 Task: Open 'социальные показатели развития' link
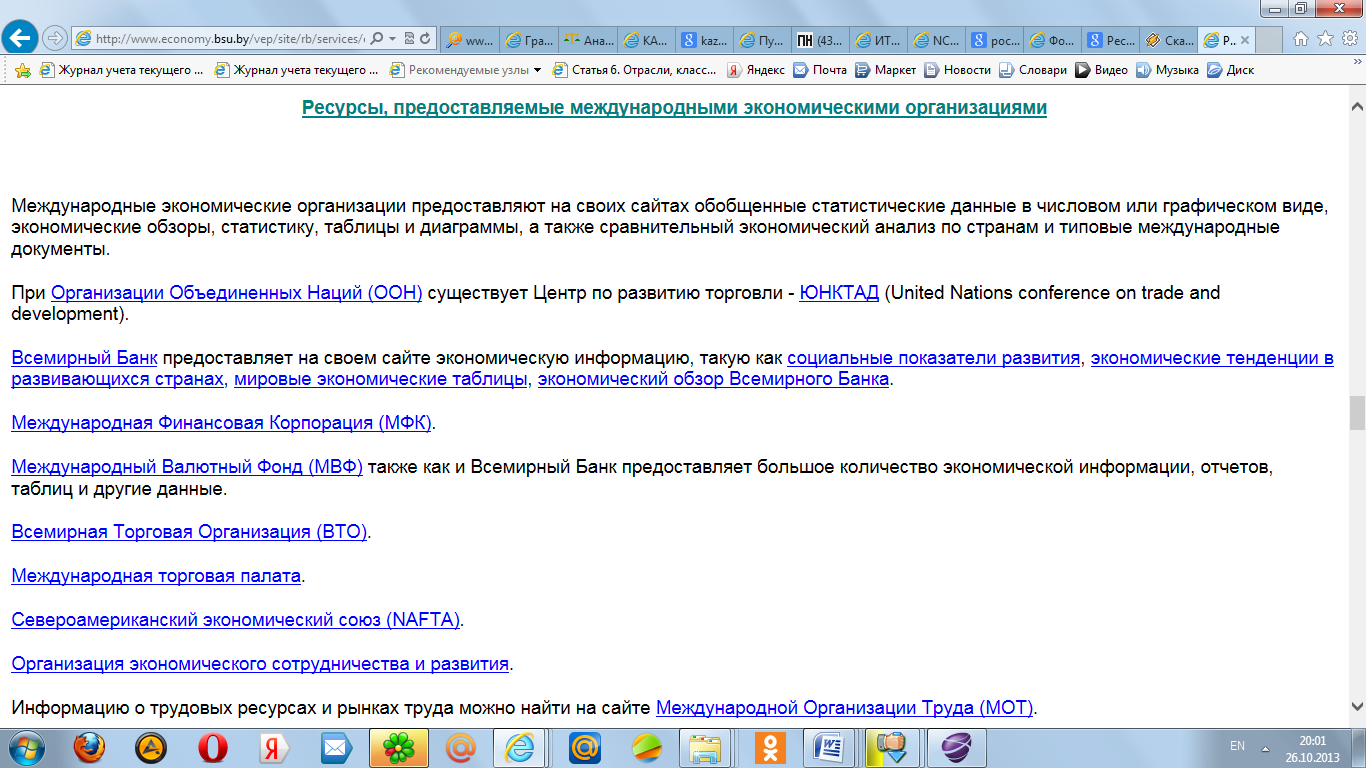[x=934, y=358]
